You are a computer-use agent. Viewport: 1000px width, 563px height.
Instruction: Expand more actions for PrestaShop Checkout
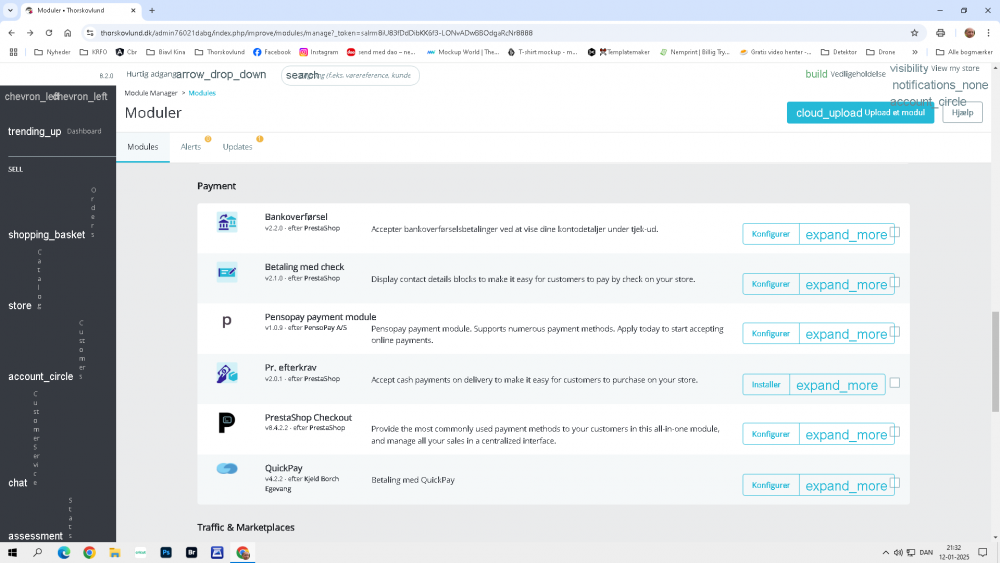click(x=846, y=434)
